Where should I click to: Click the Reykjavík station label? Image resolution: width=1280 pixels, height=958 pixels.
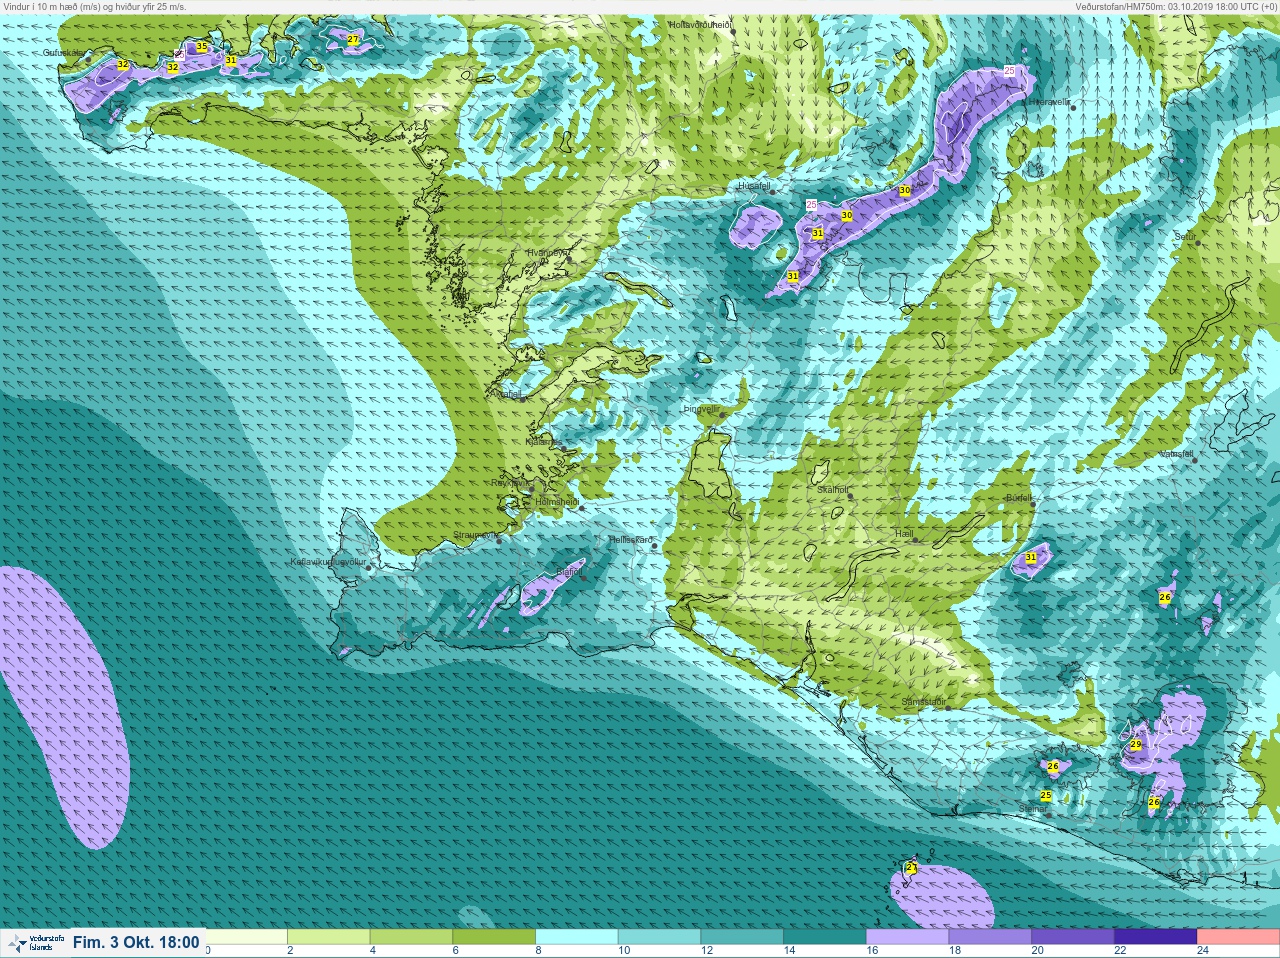pos(509,482)
